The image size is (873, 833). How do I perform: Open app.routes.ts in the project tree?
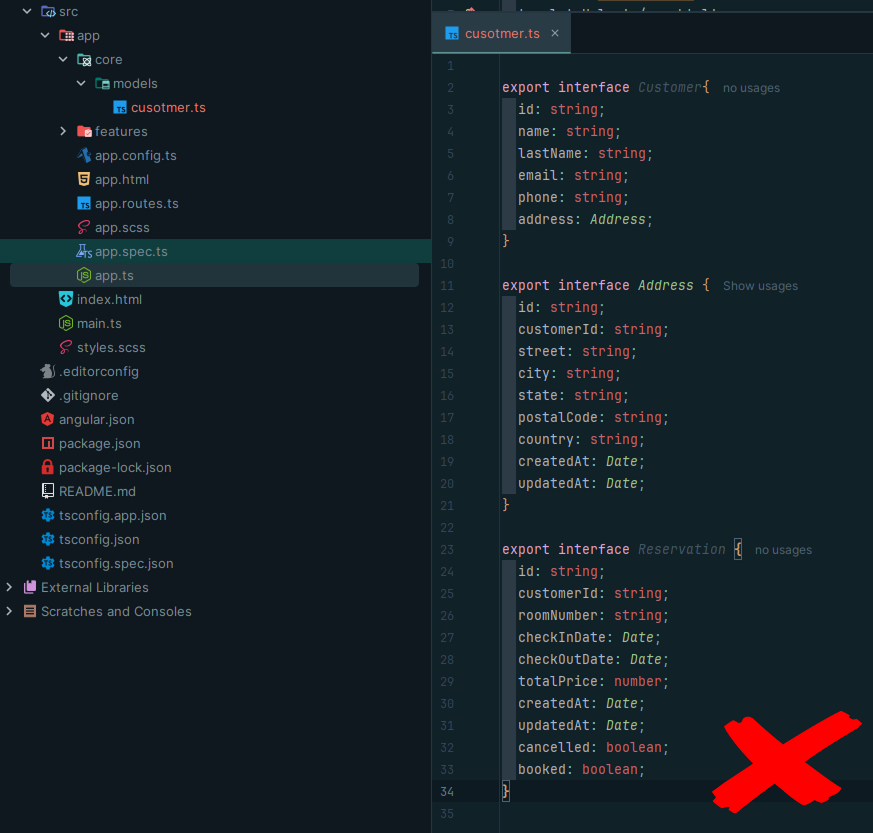[136, 203]
